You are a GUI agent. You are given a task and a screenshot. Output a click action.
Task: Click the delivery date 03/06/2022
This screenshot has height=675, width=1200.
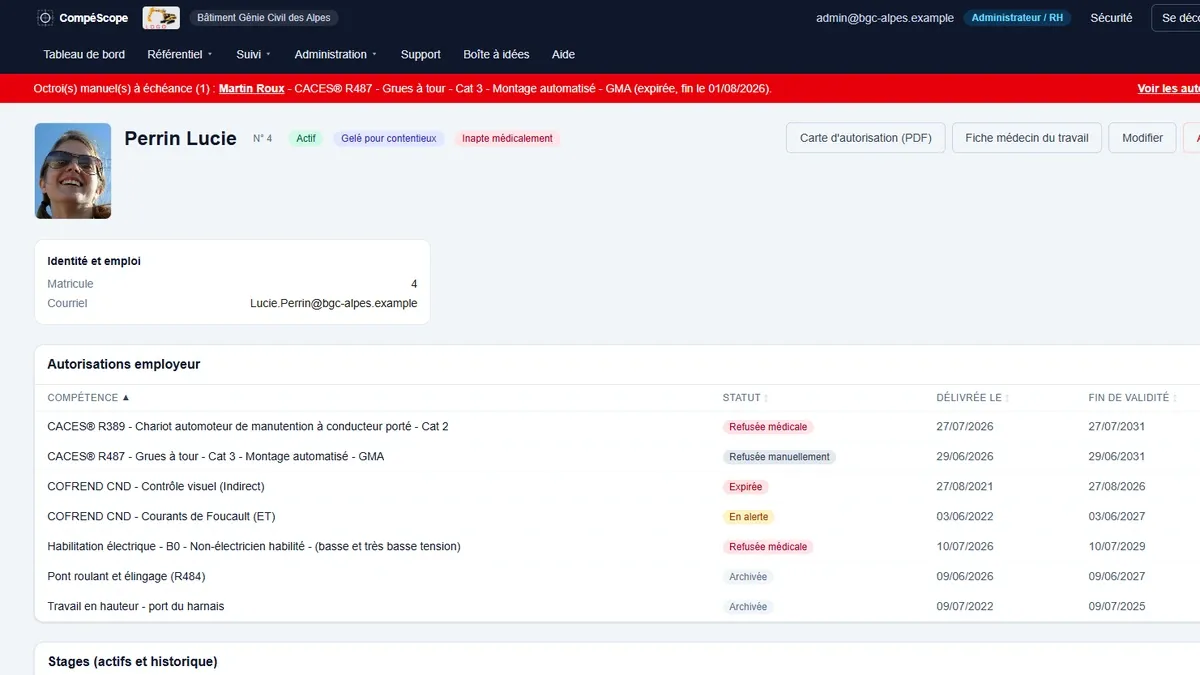tap(965, 516)
